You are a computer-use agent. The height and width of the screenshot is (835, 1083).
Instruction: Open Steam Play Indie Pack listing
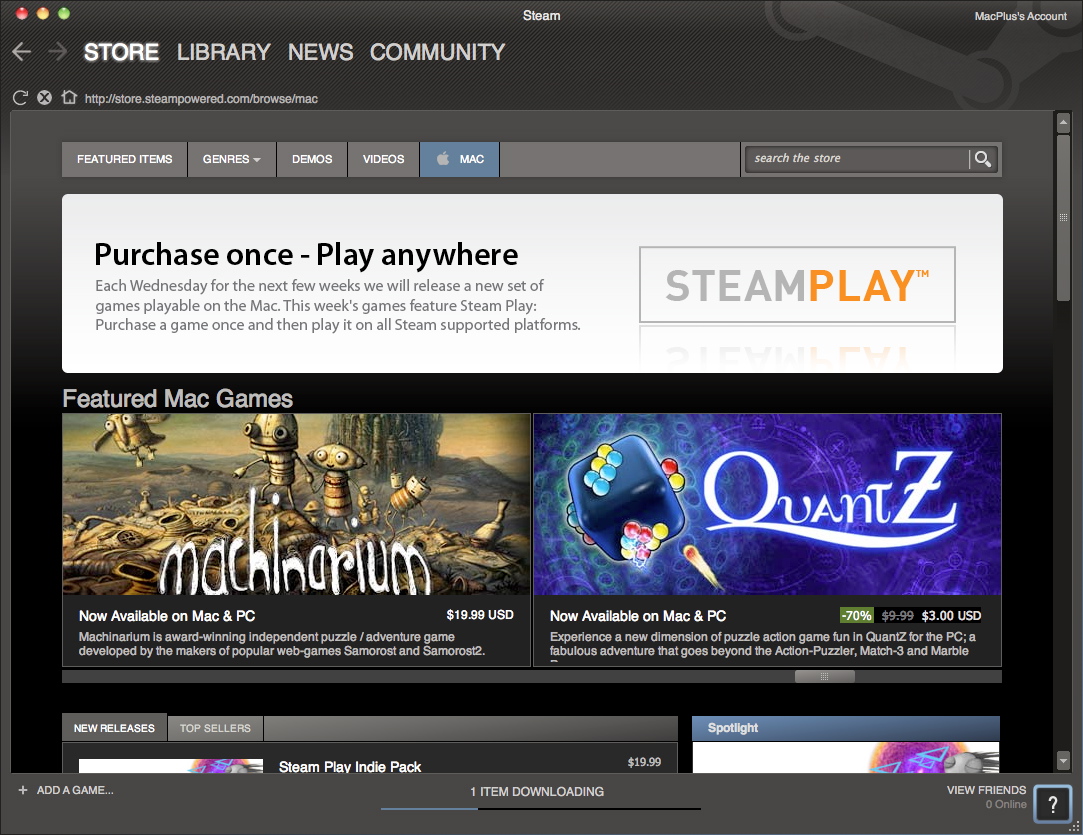coord(349,766)
